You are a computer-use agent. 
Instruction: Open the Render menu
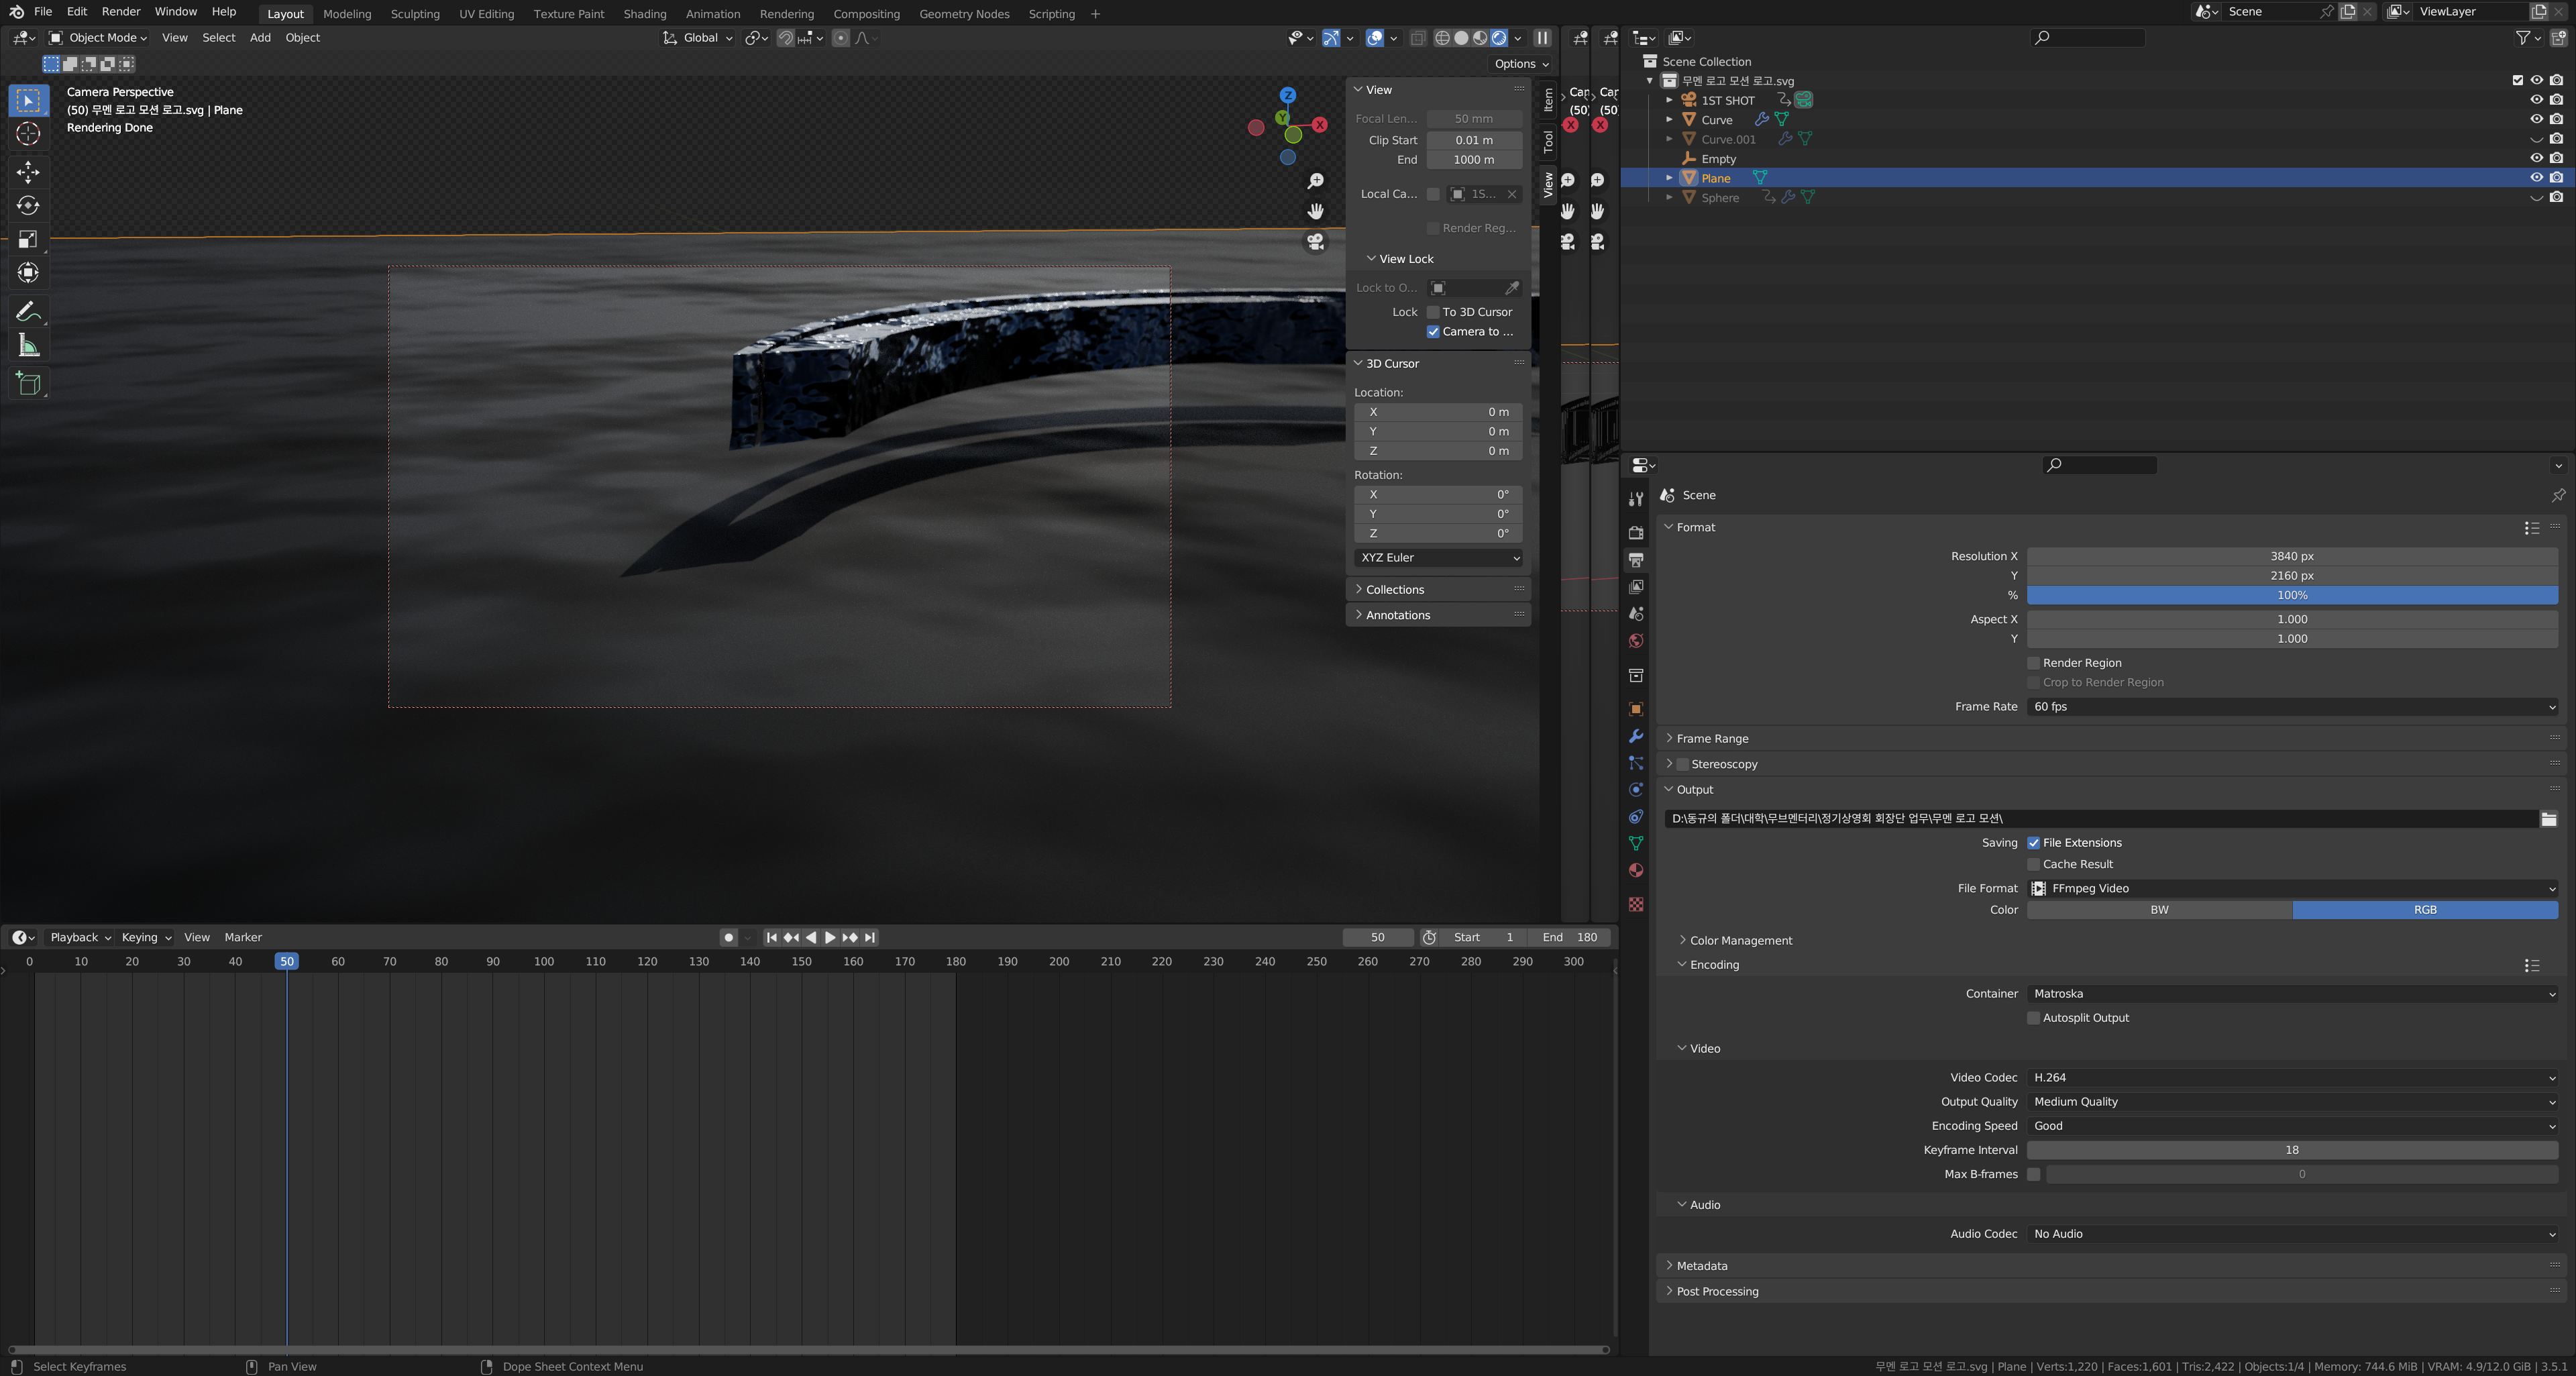click(121, 12)
